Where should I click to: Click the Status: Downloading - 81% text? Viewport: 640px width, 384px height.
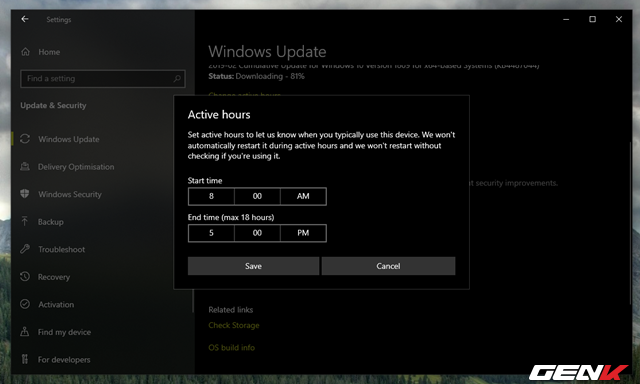[256, 76]
